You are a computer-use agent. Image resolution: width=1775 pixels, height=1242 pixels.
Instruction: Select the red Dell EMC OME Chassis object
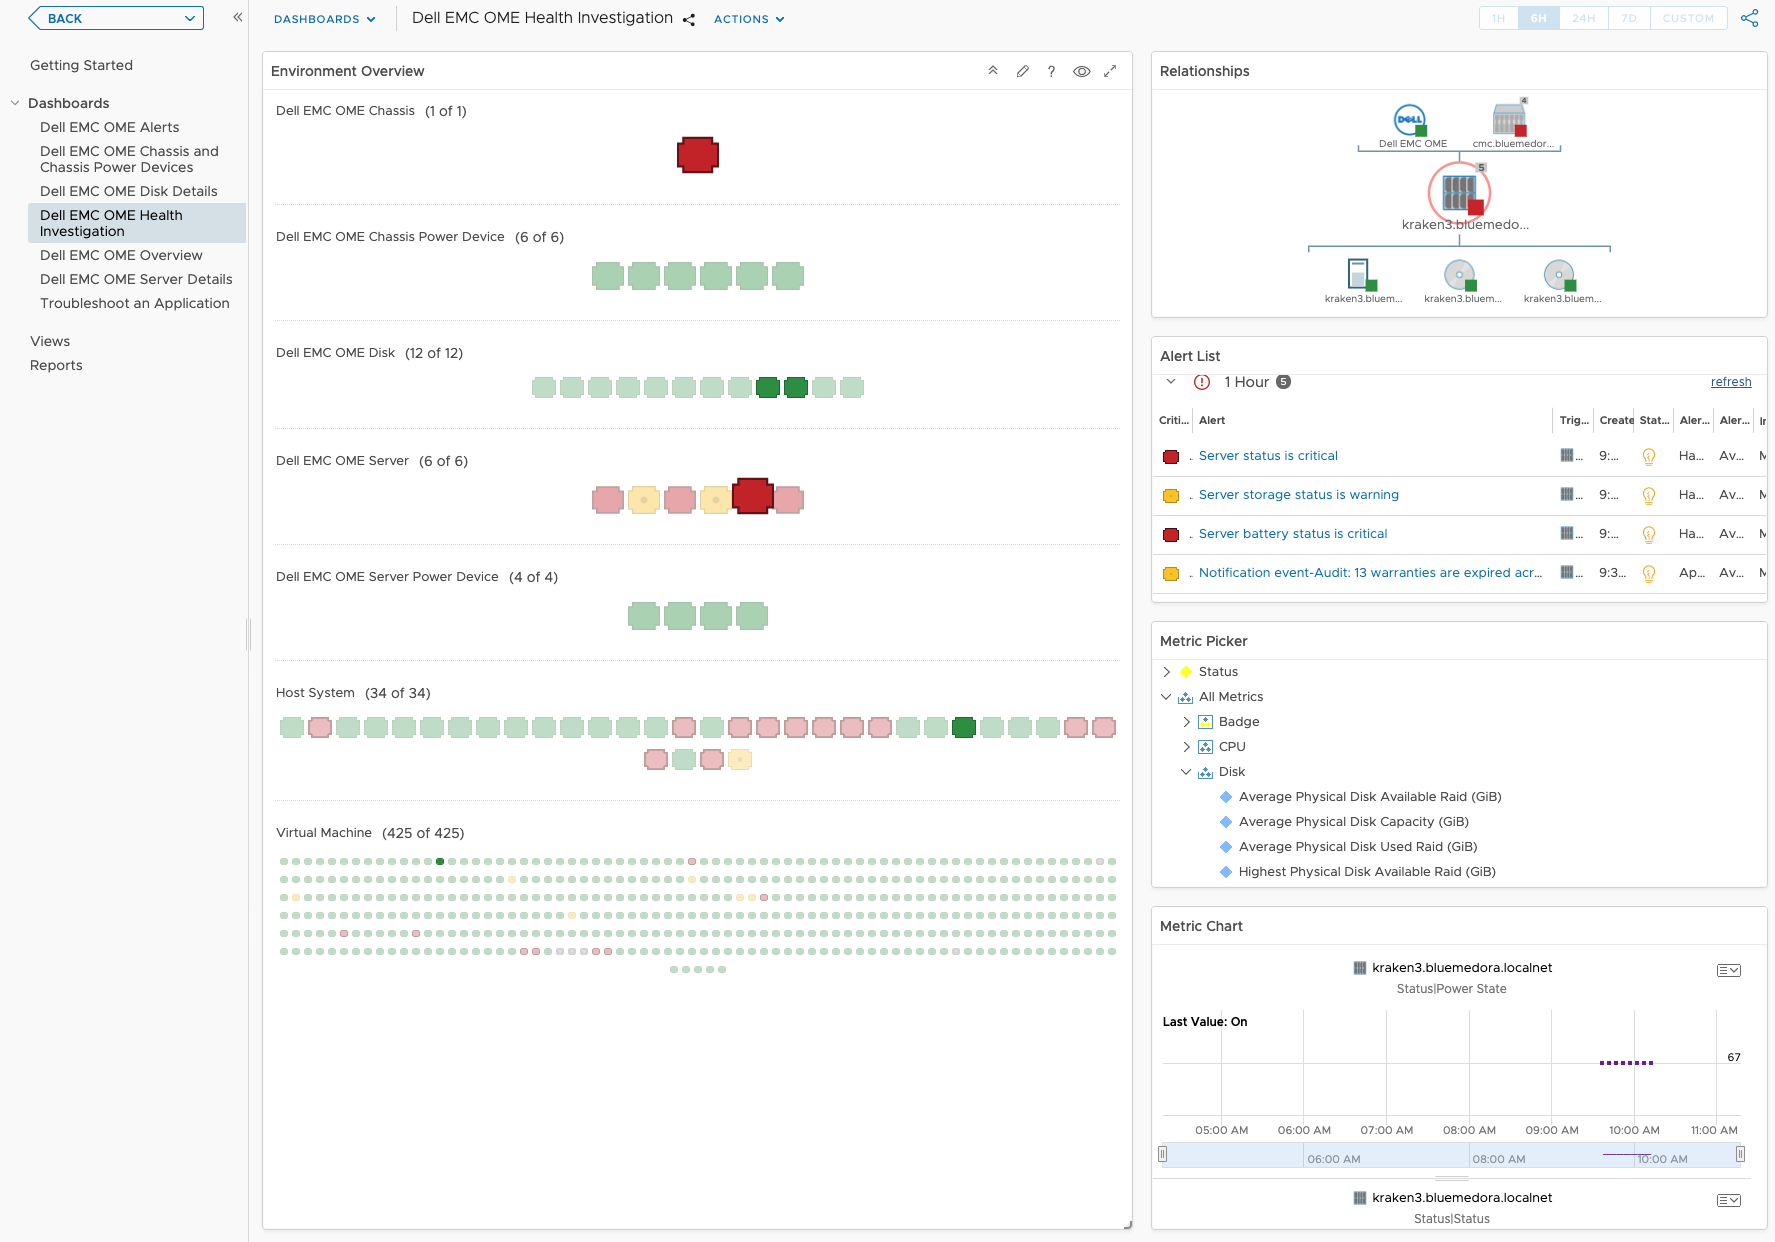coord(698,155)
